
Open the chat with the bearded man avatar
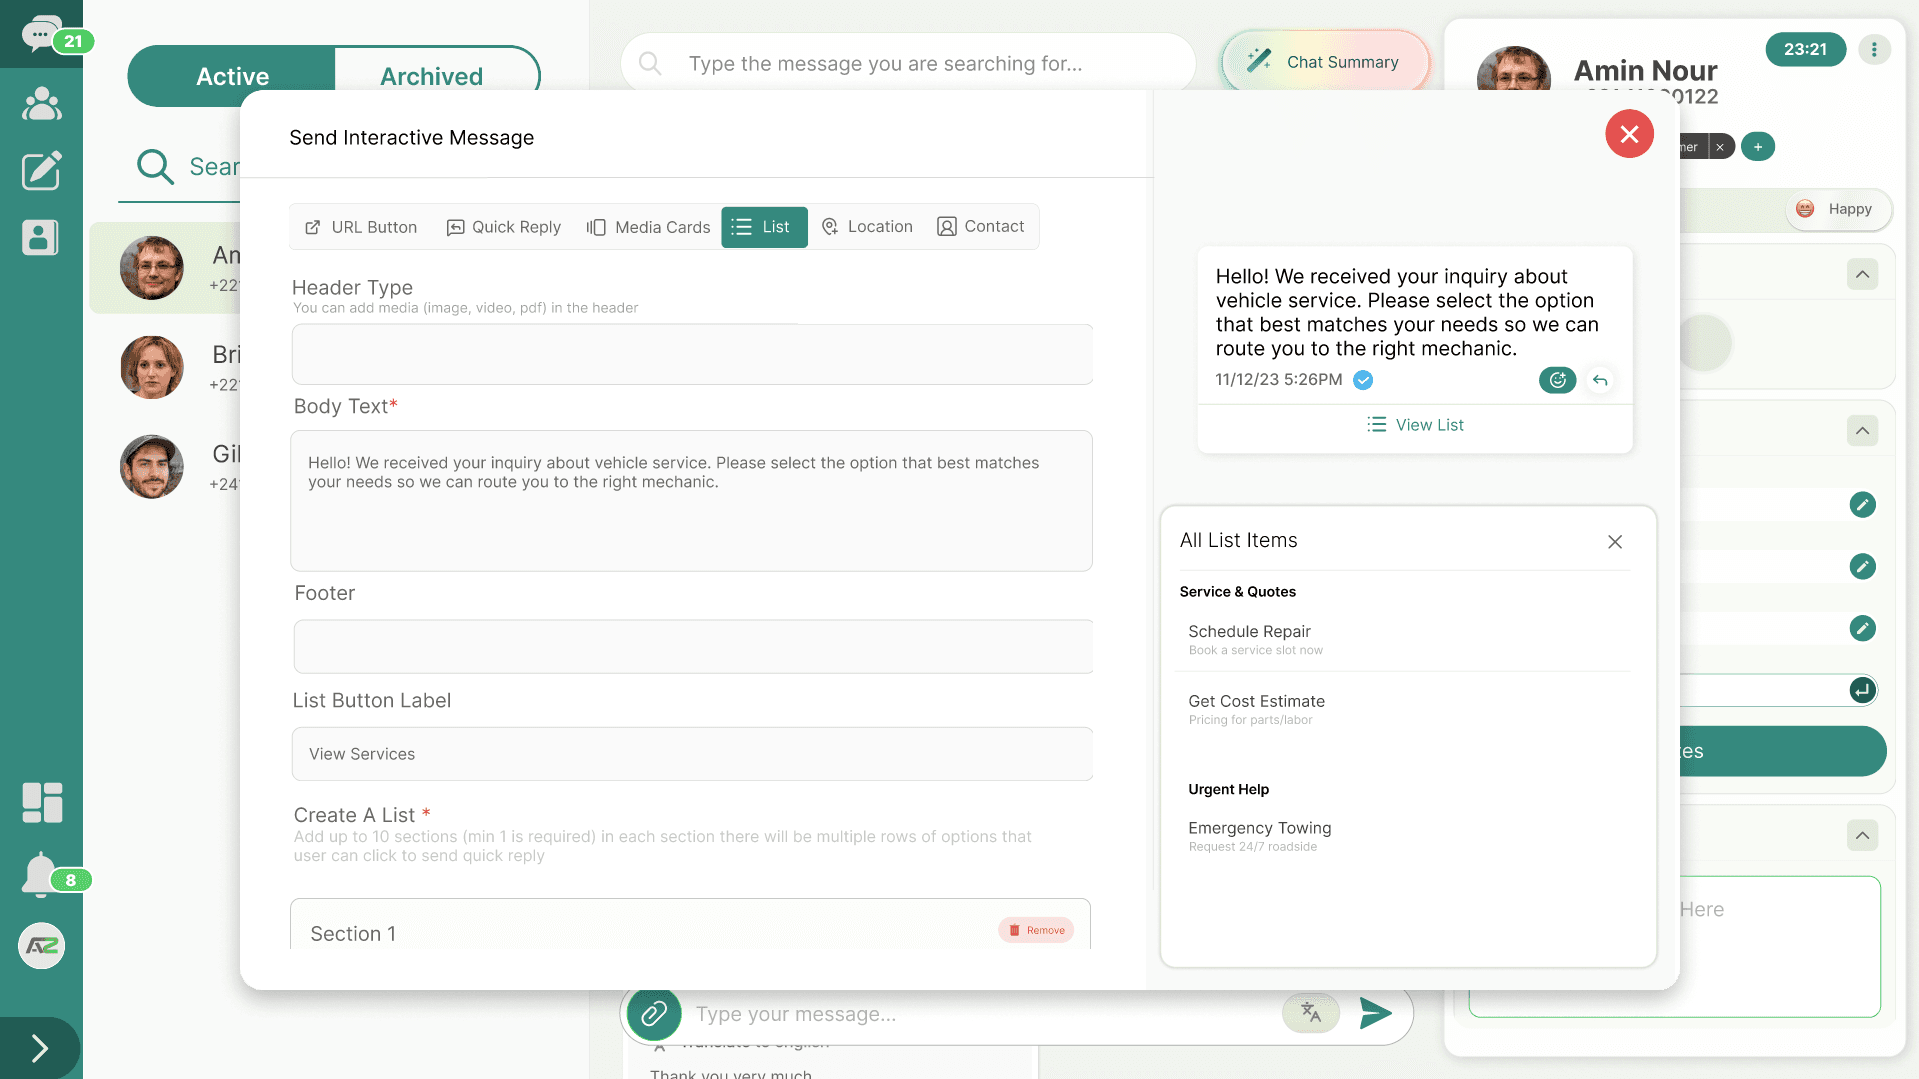tap(152, 466)
